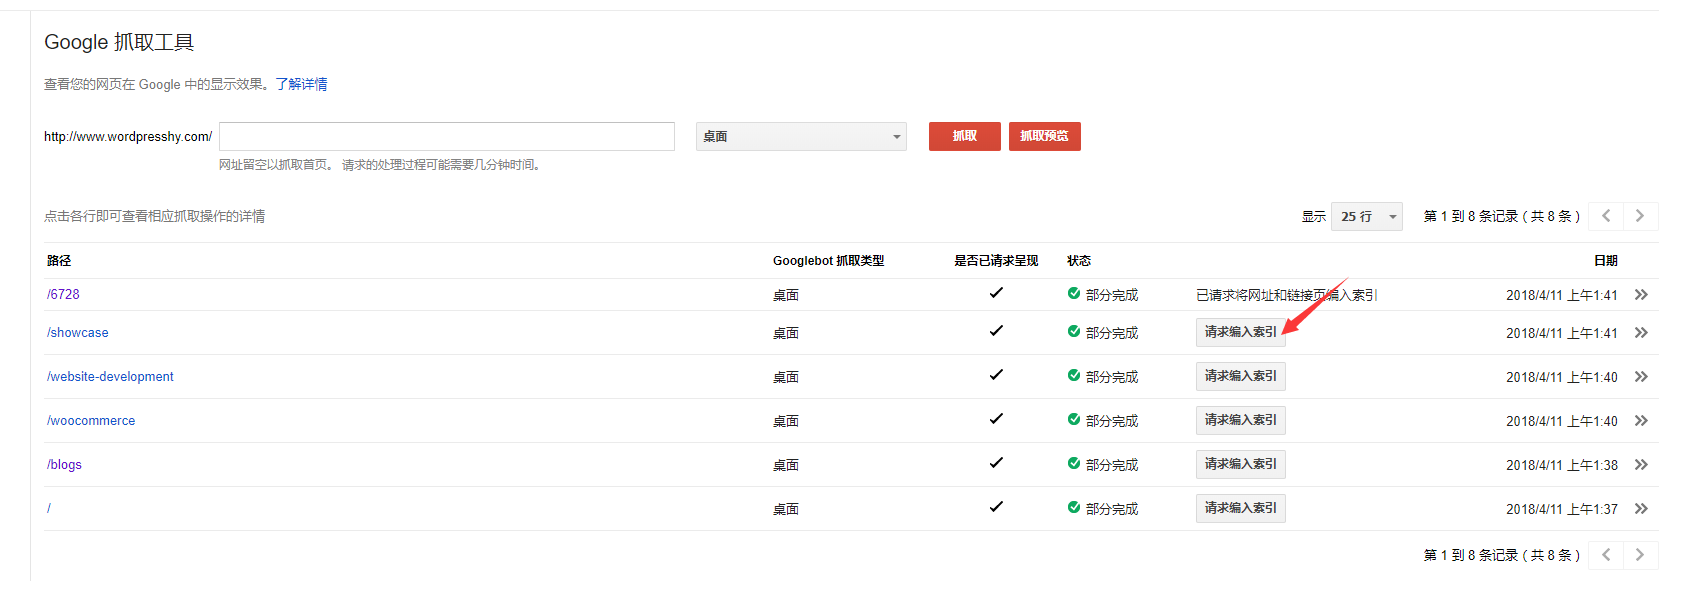This screenshot has width=1688, height=602.
Task: Open details chevron for the / root row
Action: pyautogui.click(x=1641, y=509)
